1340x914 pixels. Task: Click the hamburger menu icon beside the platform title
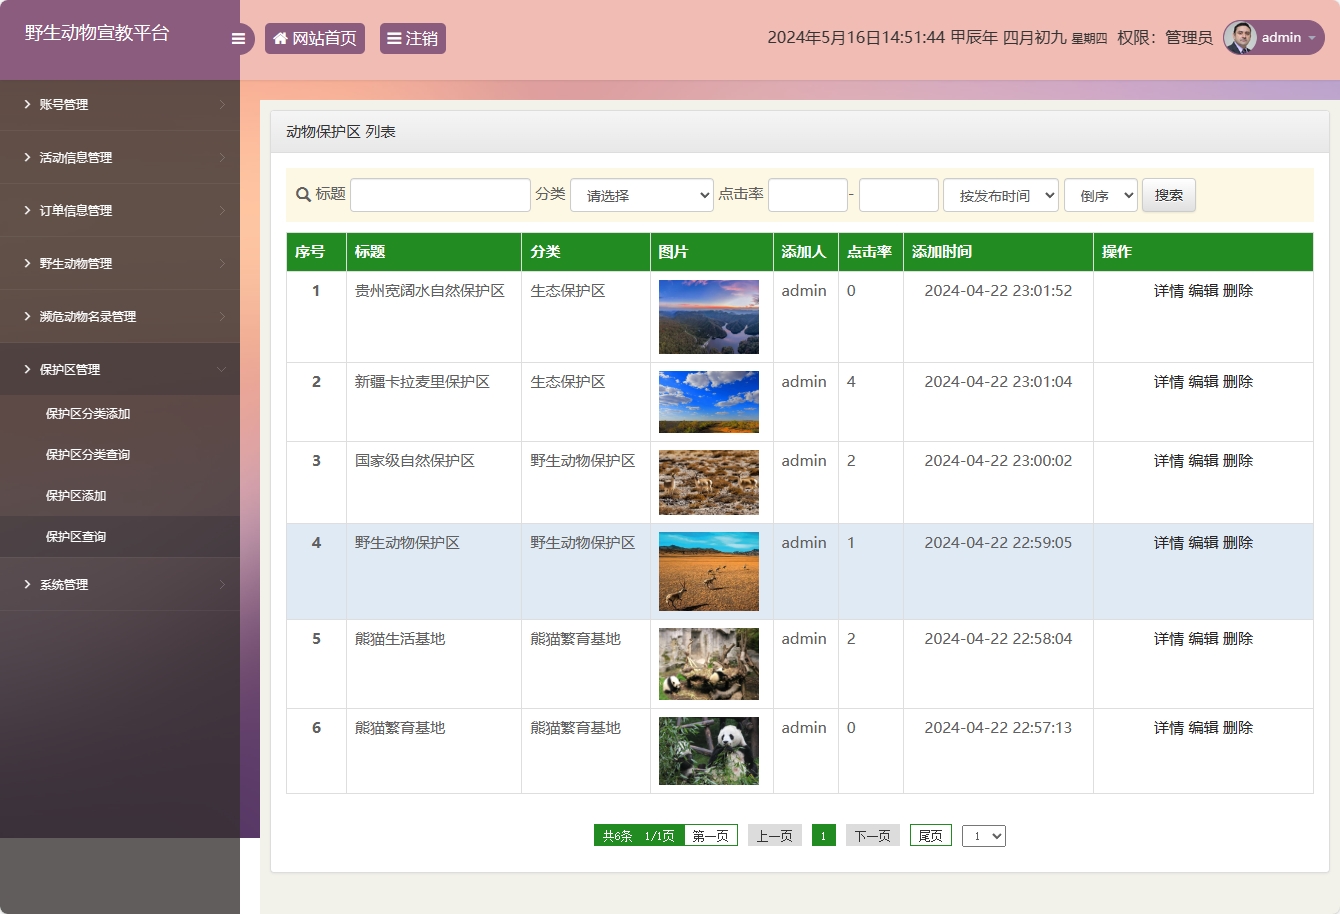tap(238, 38)
